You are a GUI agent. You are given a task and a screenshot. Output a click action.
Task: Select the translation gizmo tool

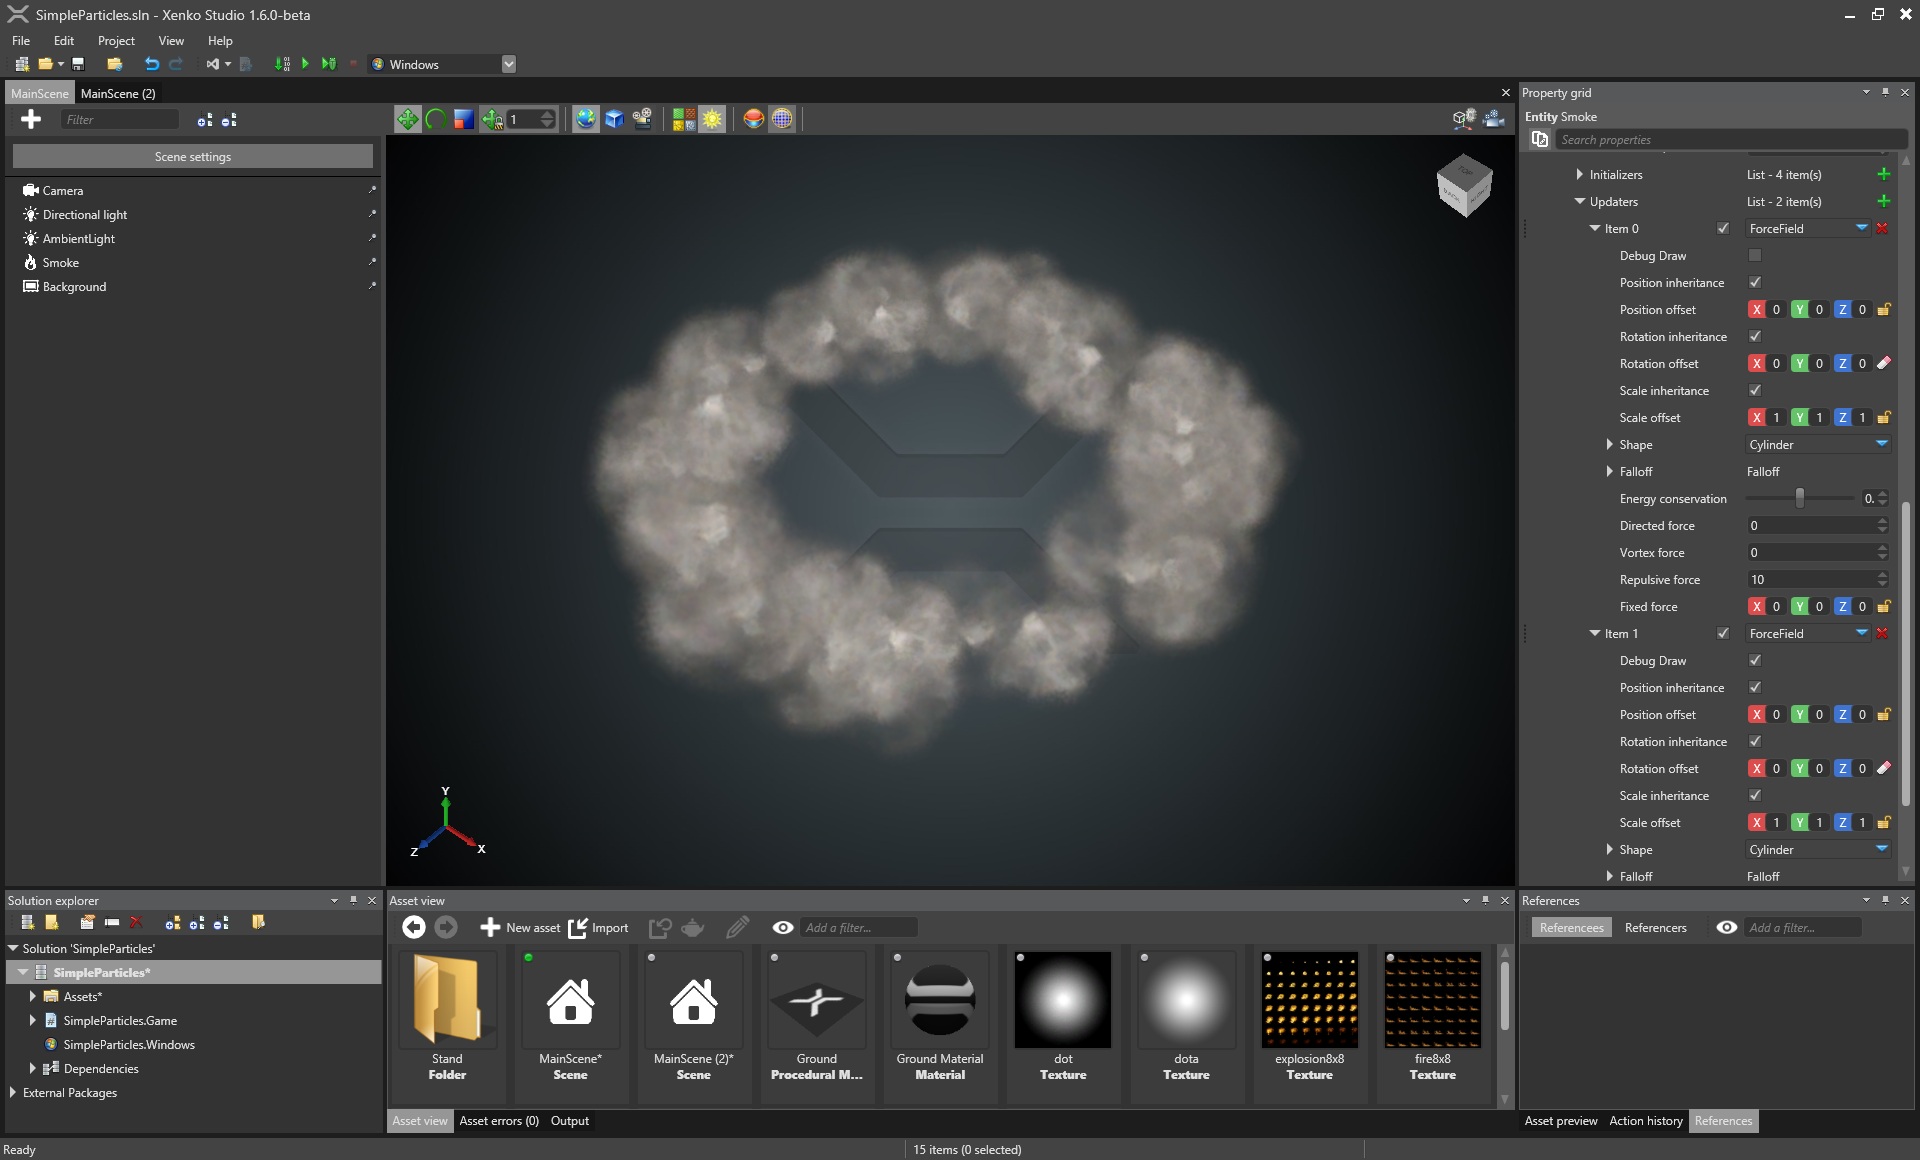pyautogui.click(x=407, y=119)
